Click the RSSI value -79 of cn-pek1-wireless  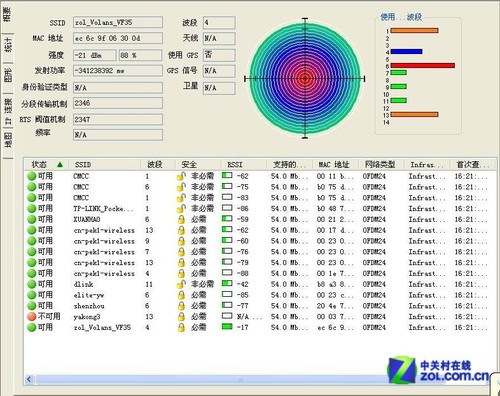tap(243, 263)
